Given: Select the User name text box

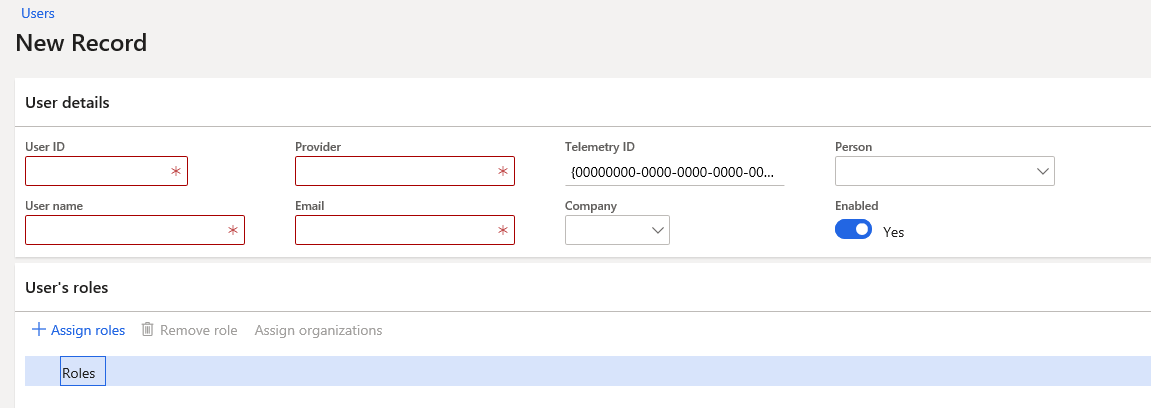Looking at the screenshot, I should [125, 231].
